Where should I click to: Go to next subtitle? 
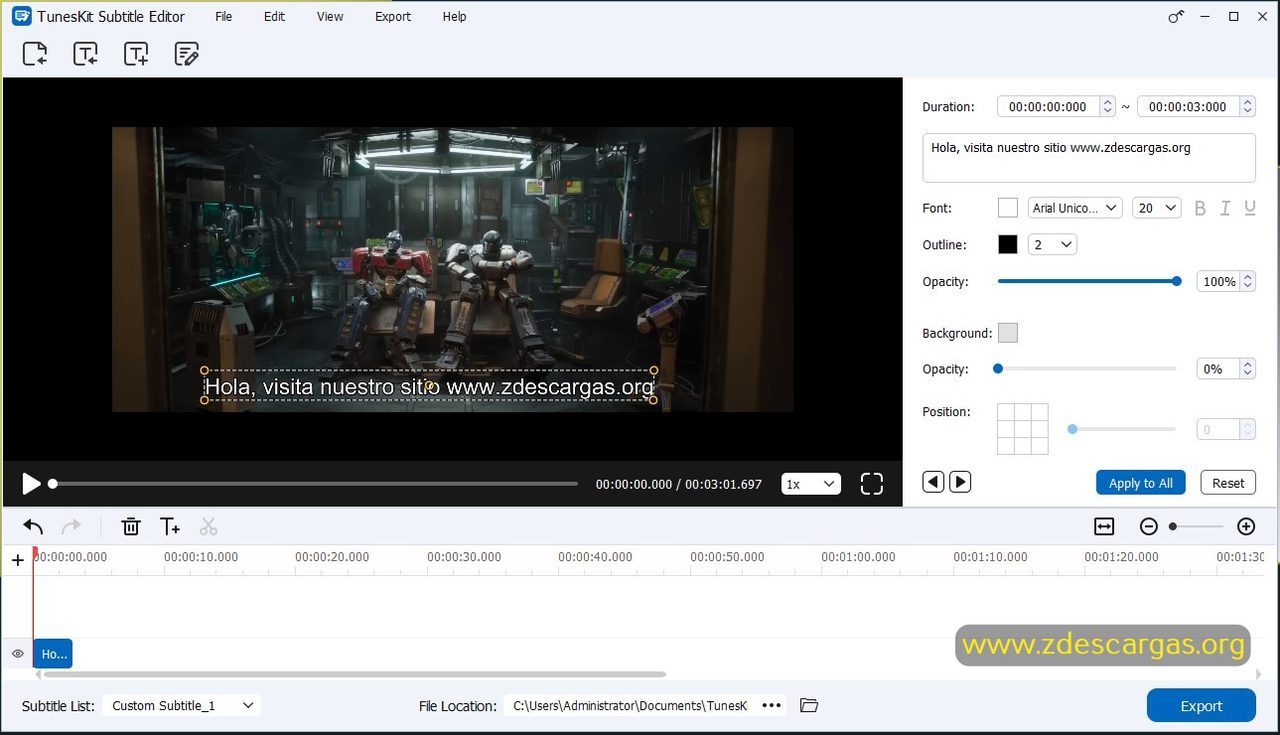(x=960, y=482)
